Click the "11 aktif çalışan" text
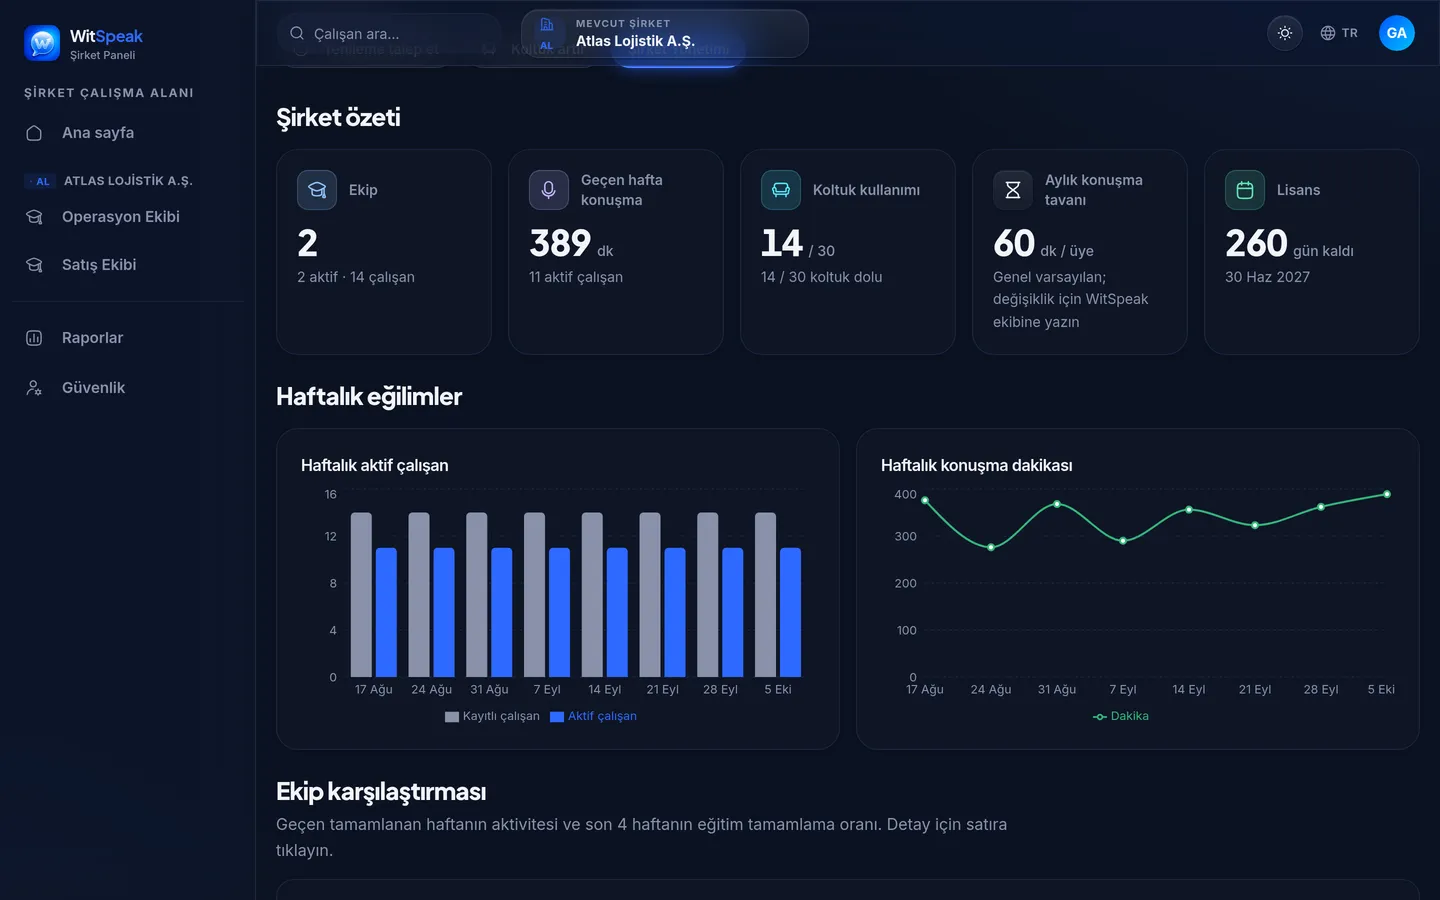Image resolution: width=1440 pixels, height=900 pixels. 576,277
